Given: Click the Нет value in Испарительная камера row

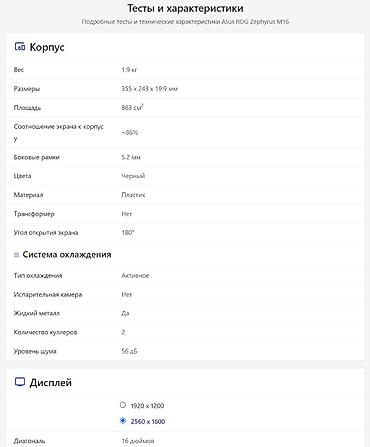Looking at the screenshot, I should (x=127, y=294).
